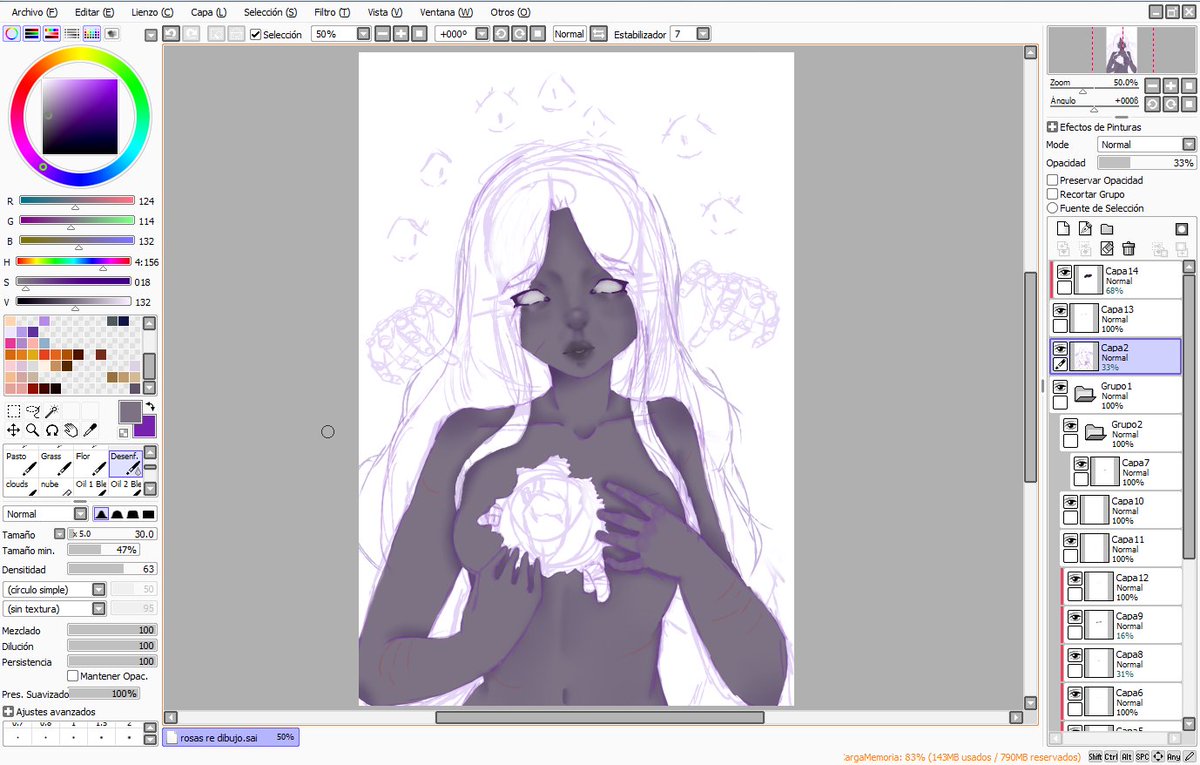The width and height of the screenshot is (1200, 765).
Task: Open the Capa menu
Action: pyautogui.click(x=208, y=12)
